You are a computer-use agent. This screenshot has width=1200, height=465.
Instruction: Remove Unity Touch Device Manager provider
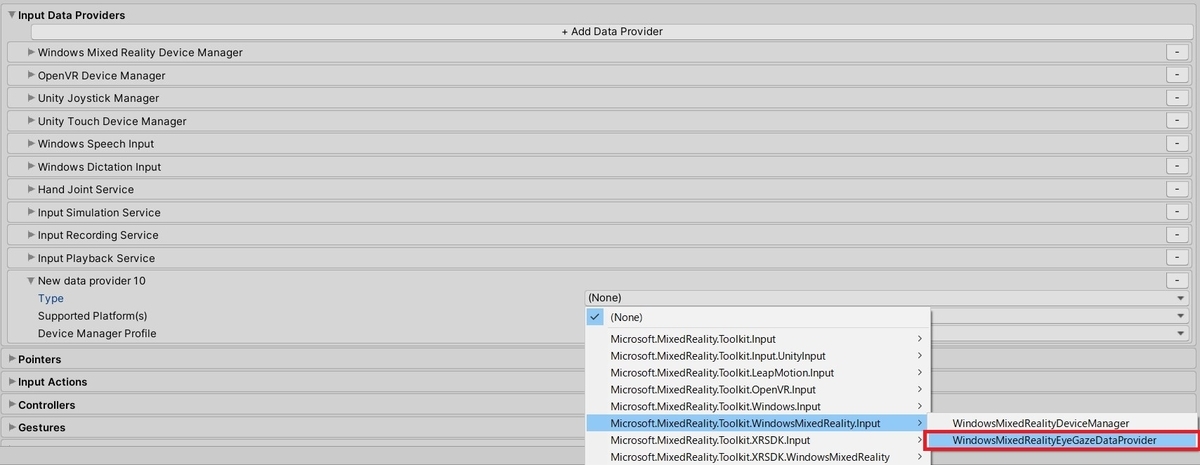point(1178,121)
